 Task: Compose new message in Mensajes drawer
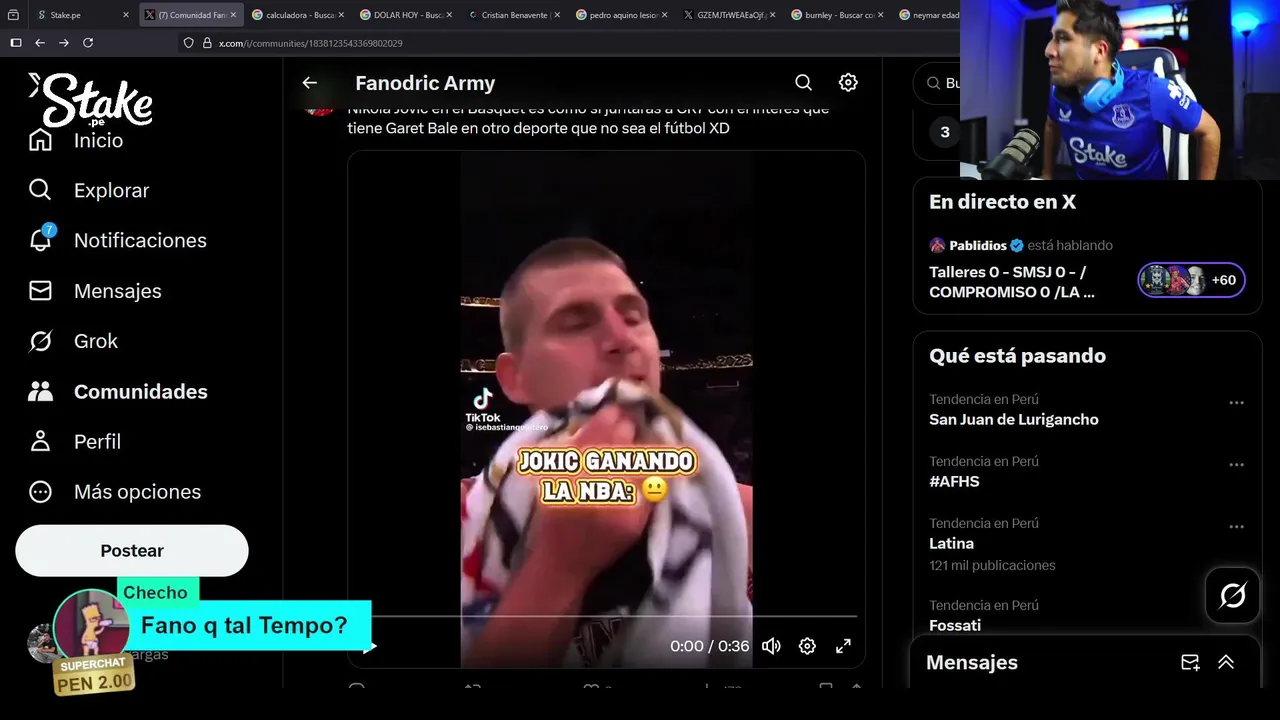click(1190, 662)
